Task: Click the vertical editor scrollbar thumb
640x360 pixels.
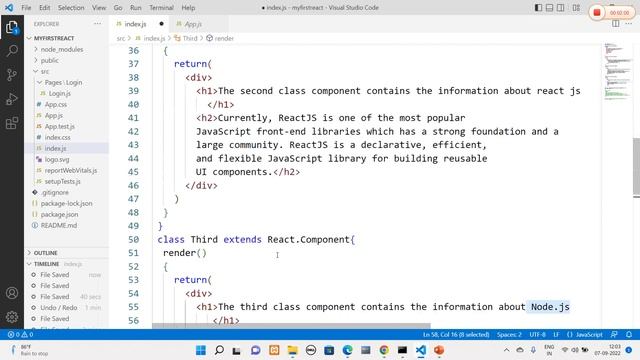Action: [x=636, y=167]
